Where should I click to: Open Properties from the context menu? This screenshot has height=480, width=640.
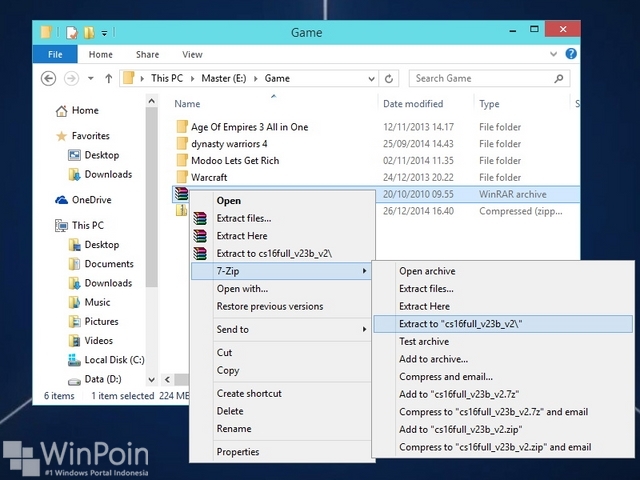[282, 452]
